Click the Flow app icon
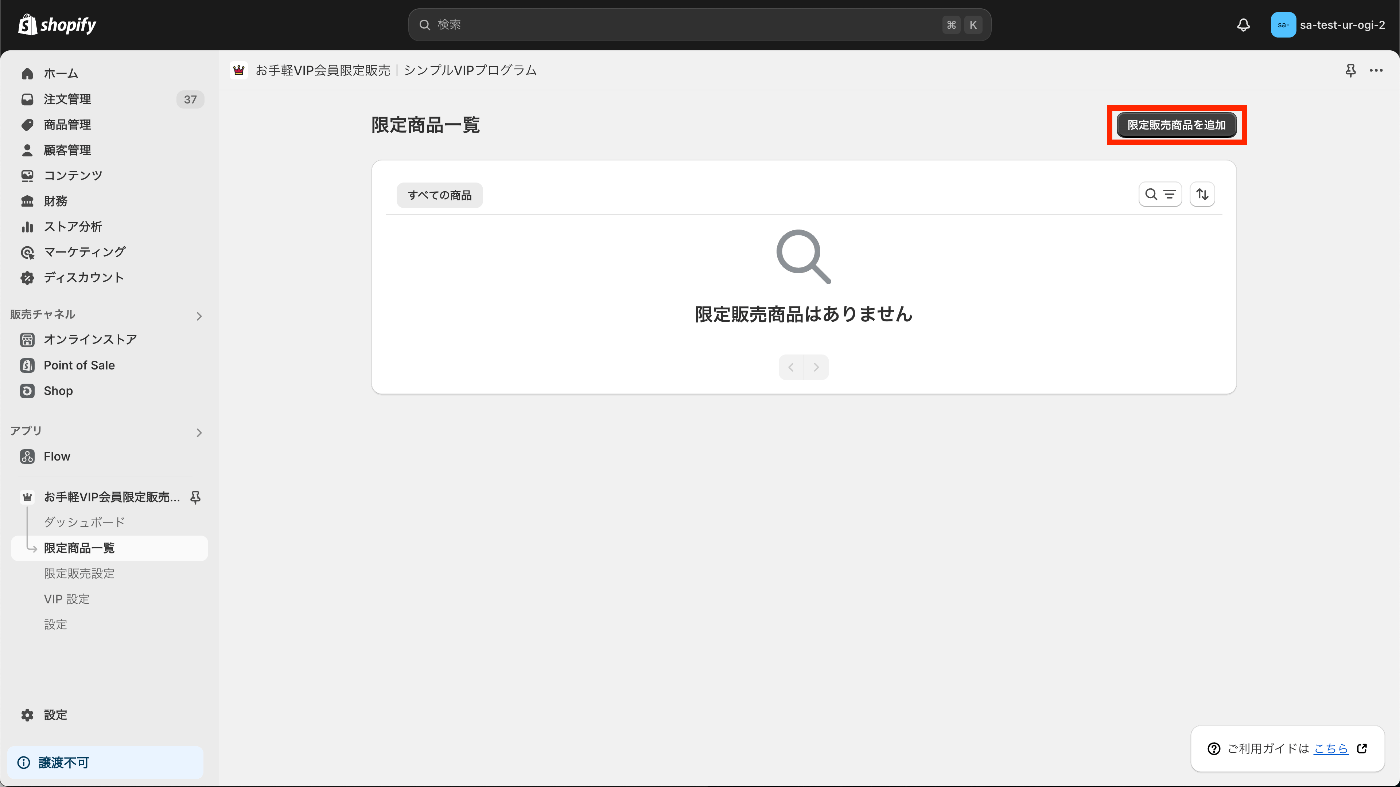Image resolution: width=1400 pixels, height=787 pixels. [x=27, y=457]
